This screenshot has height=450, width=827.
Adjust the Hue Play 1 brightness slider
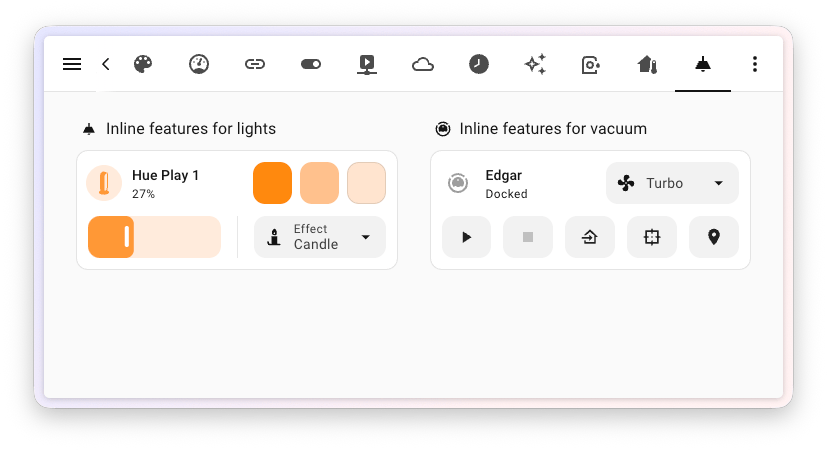tap(154, 237)
